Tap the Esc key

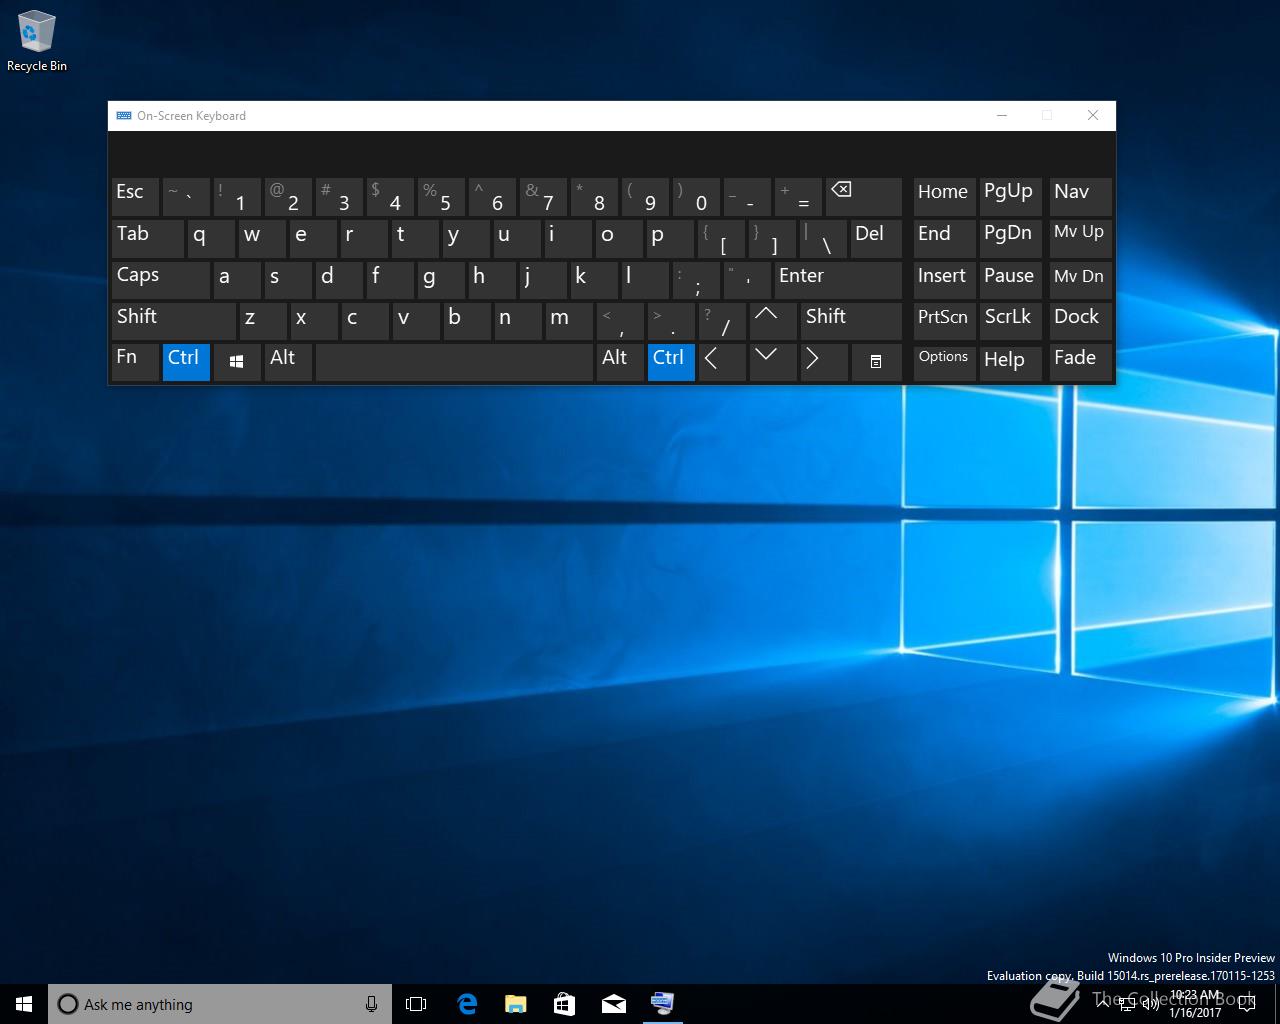tap(135, 196)
